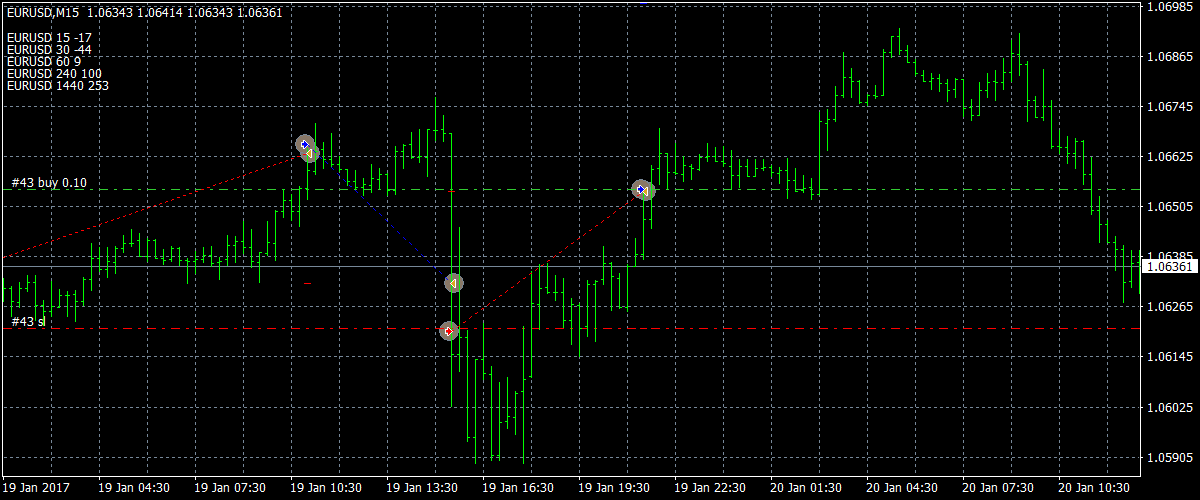Screen dimensions: 1200x500
Task: Click the current price tag 1.06361
Action: pos(1169,267)
